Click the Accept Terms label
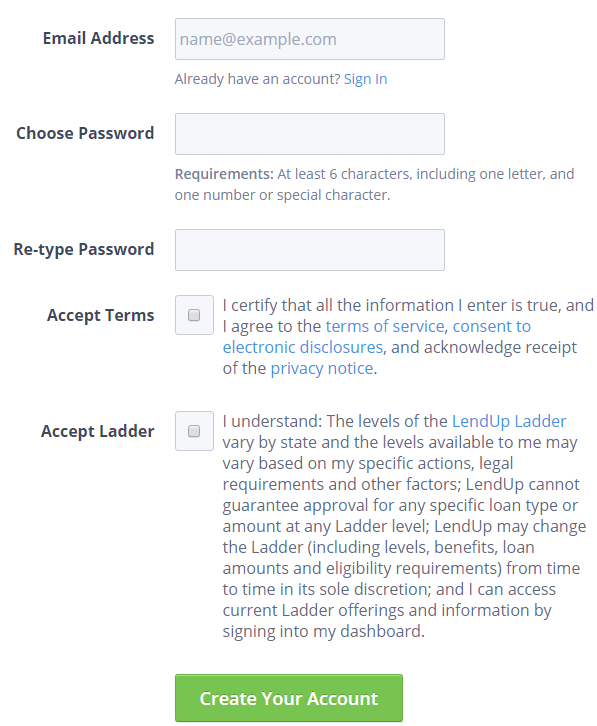Screen dimensions: 597x726 (100, 315)
